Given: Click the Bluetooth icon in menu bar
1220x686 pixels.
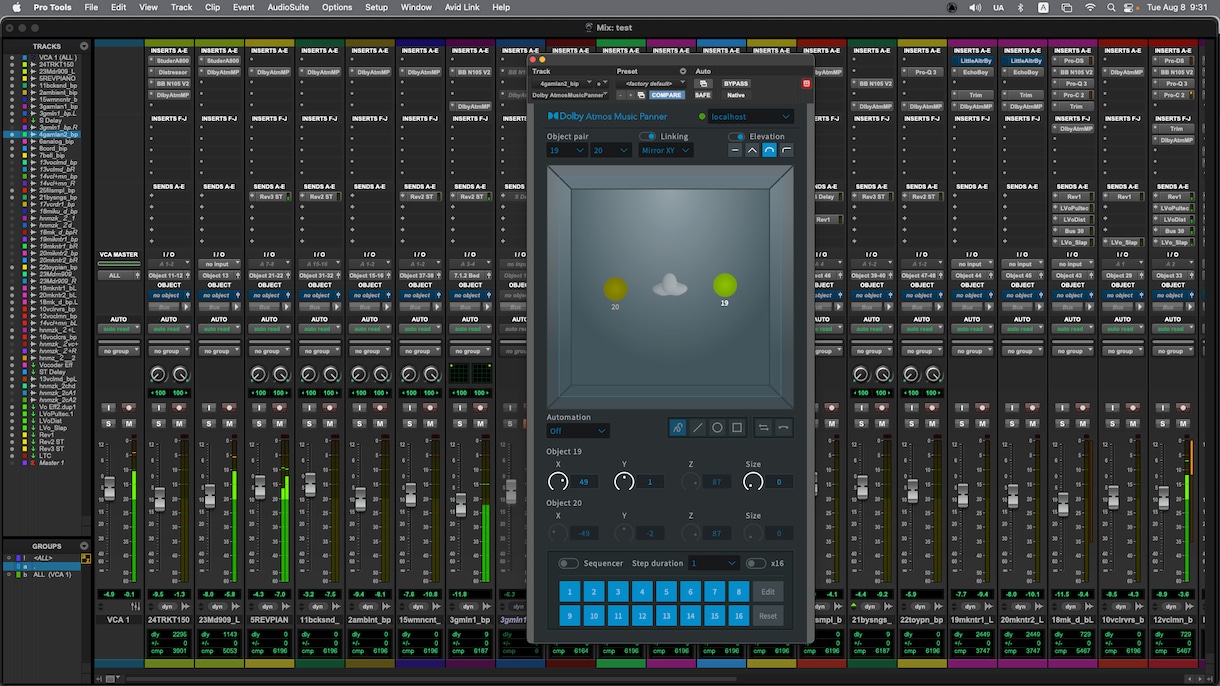Looking at the screenshot, I should (x=1020, y=7).
